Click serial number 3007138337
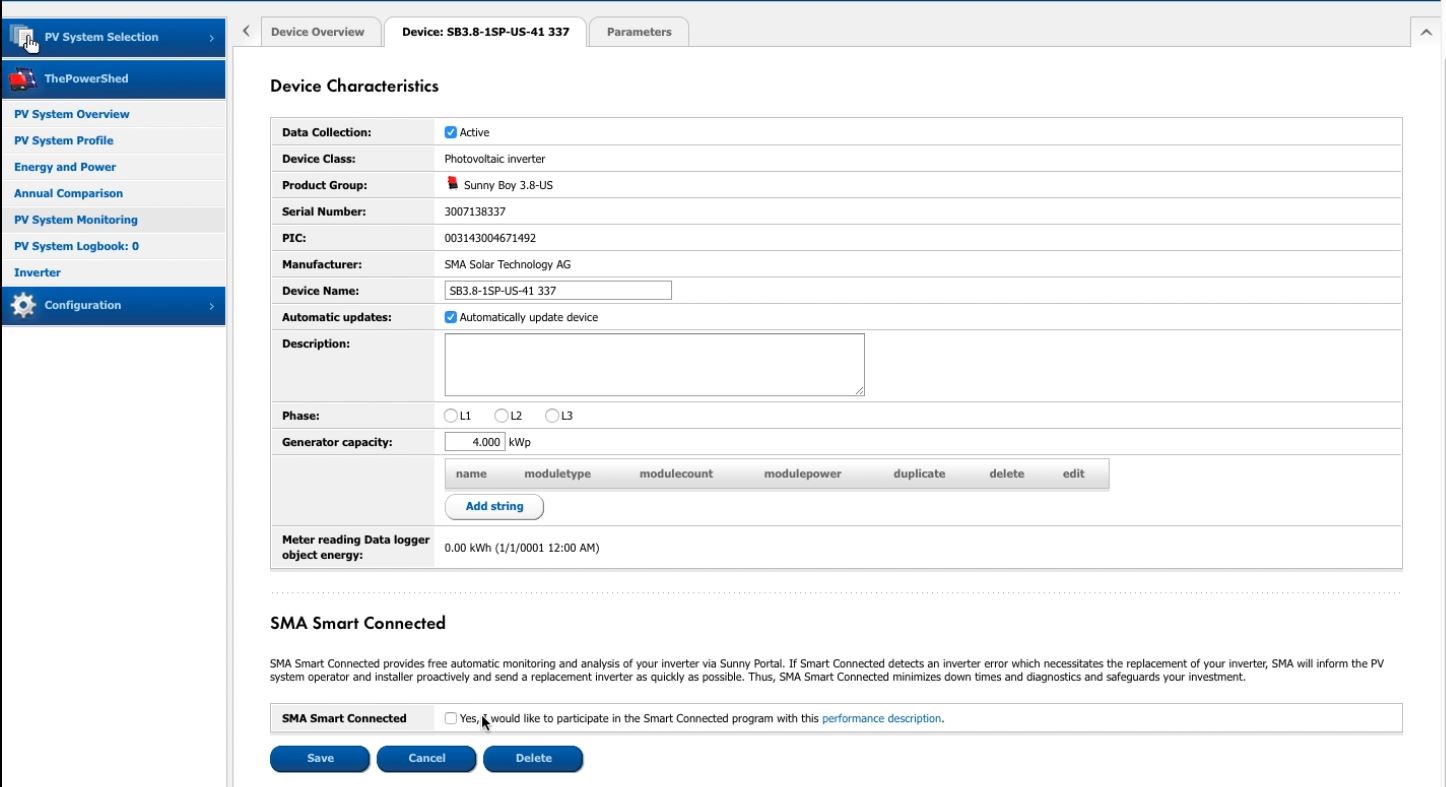The image size is (1446, 787). point(476,212)
